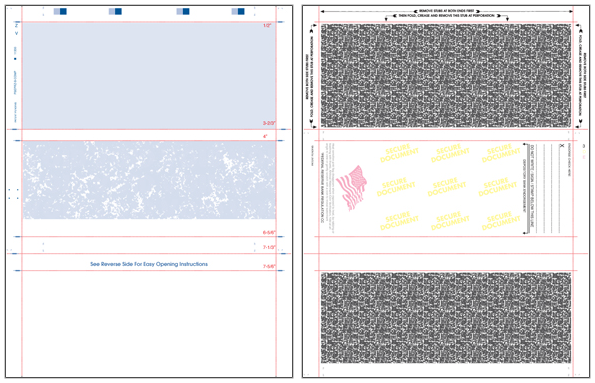The height and width of the screenshot is (383, 595).
Task: Click the red 1/2" measurement label
Action: tap(267, 25)
